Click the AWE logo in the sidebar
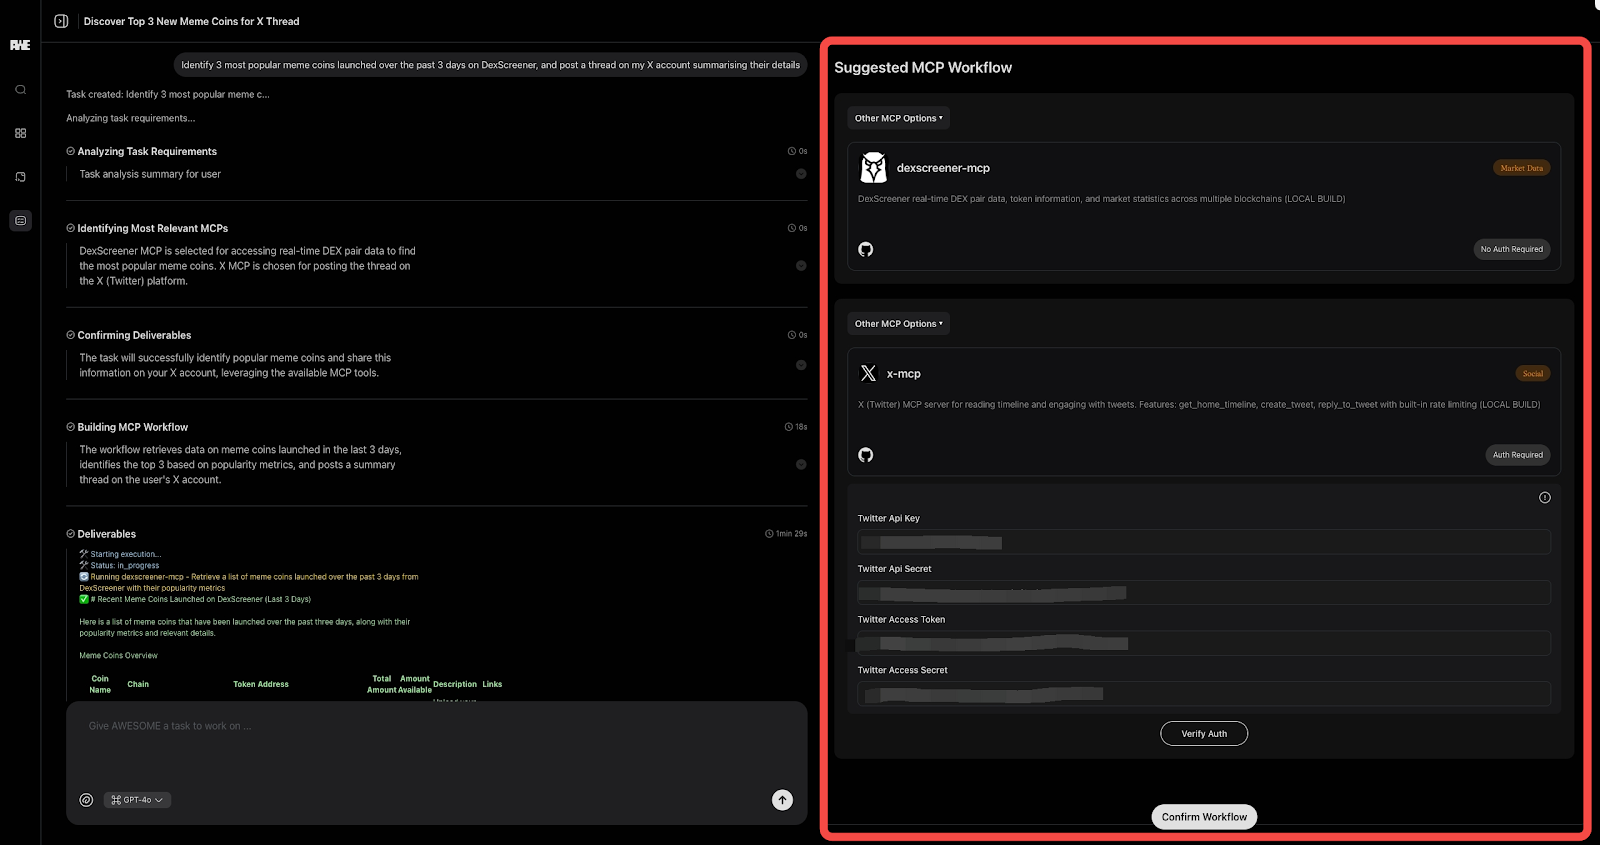 [20, 45]
